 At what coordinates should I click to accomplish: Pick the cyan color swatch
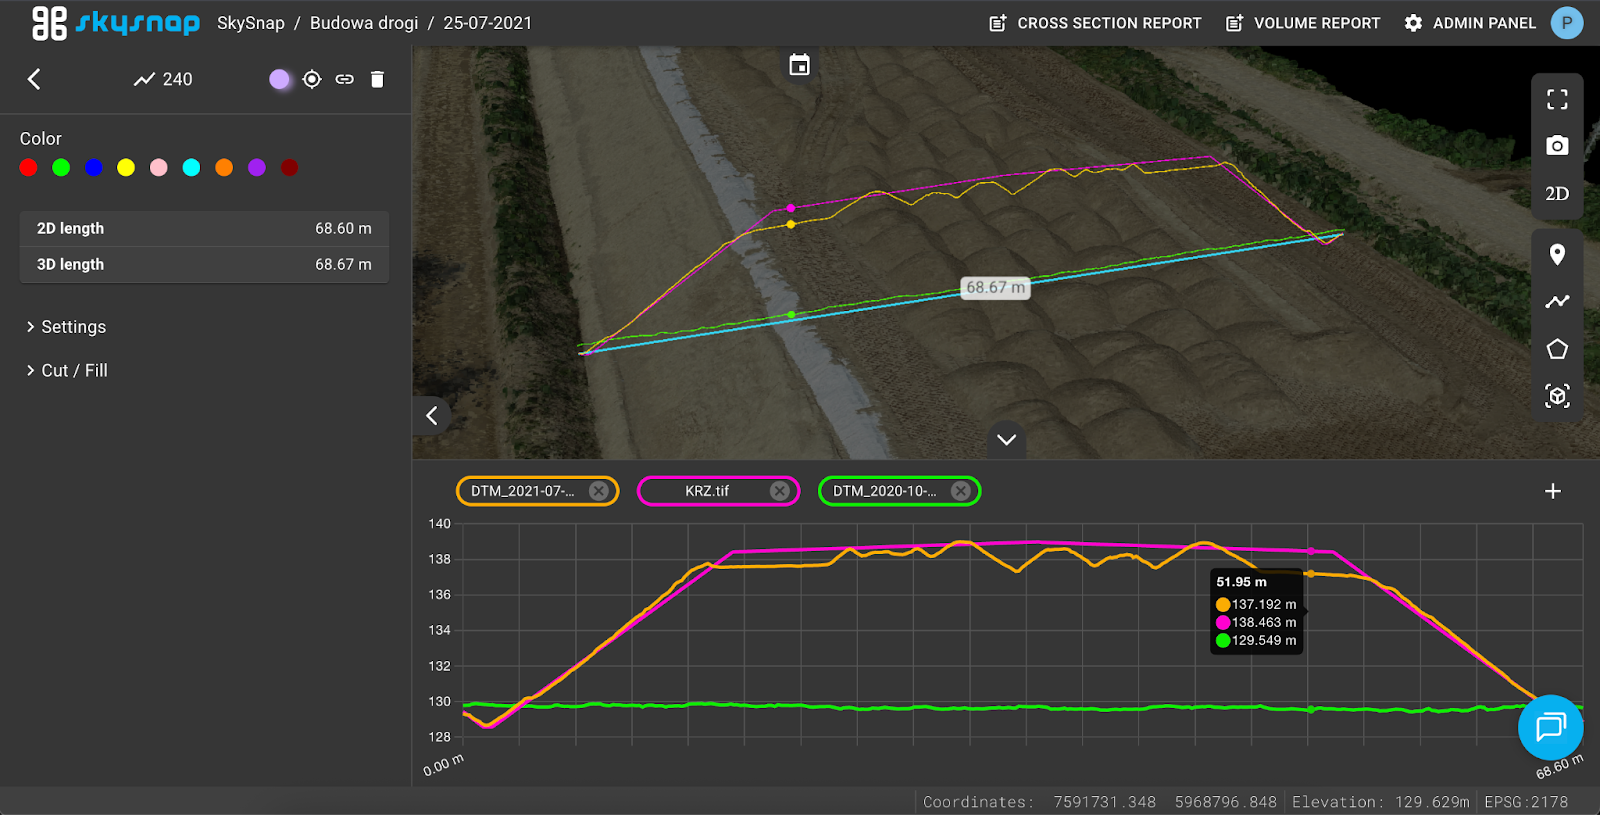[x=191, y=168]
